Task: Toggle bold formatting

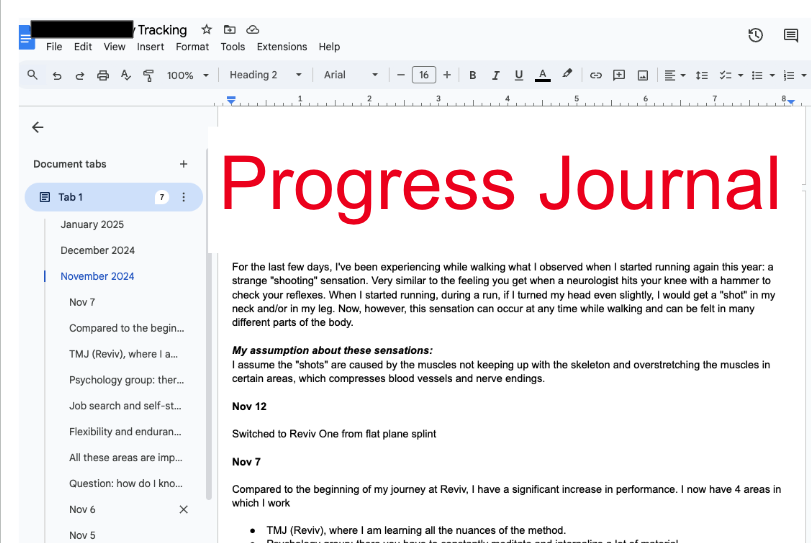Action: coord(472,75)
